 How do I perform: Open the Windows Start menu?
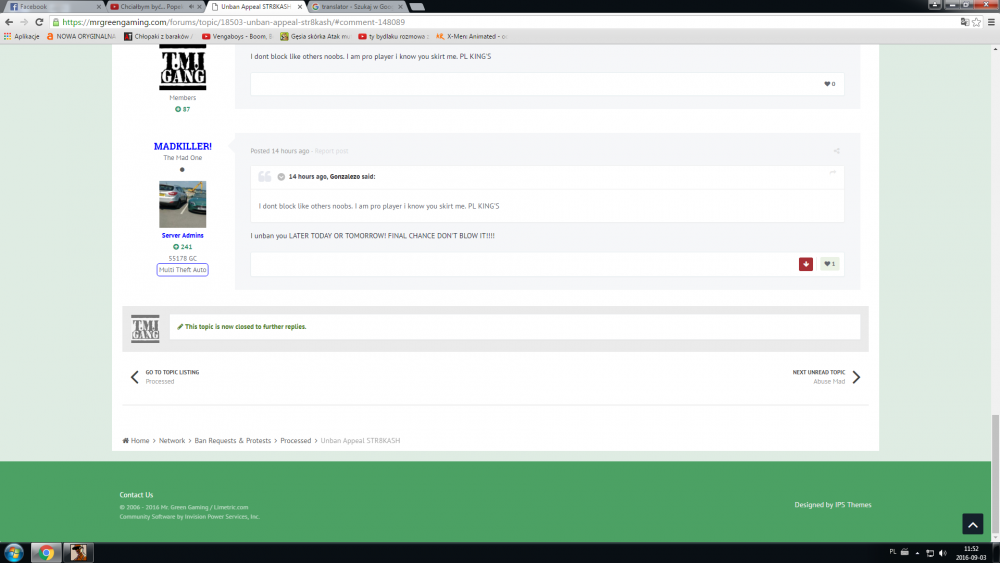pos(14,552)
